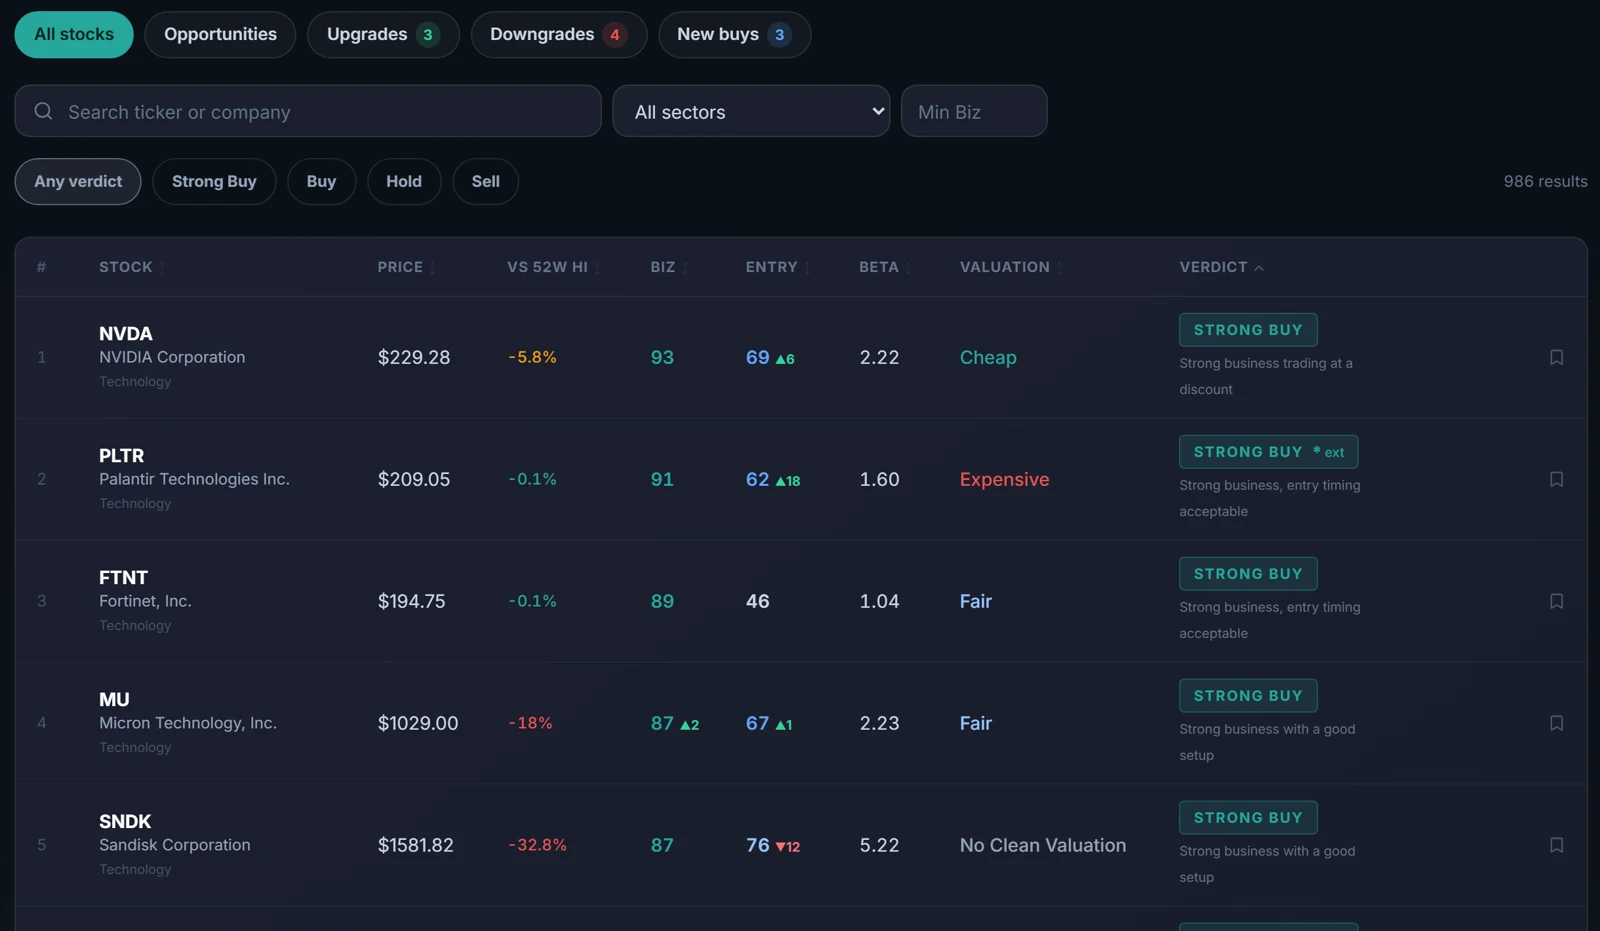The height and width of the screenshot is (931, 1600).
Task: Sort table by Valuation column
Action: pyautogui.click(x=1011, y=267)
